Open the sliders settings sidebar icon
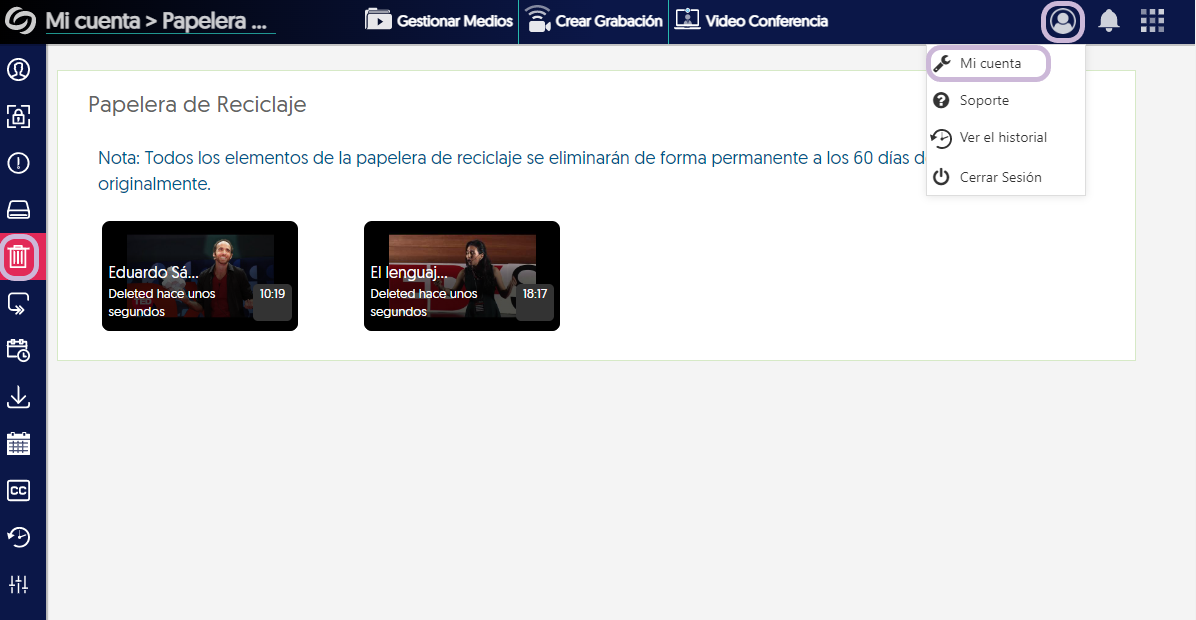Image resolution: width=1196 pixels, height=620 pixels. tap(18, 584)
